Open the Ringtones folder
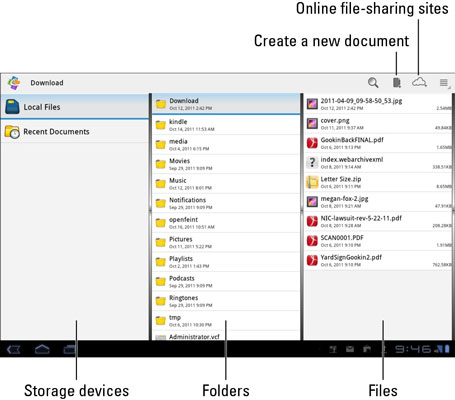The width and height of the screenshot is (455, 400). point(226,301)
